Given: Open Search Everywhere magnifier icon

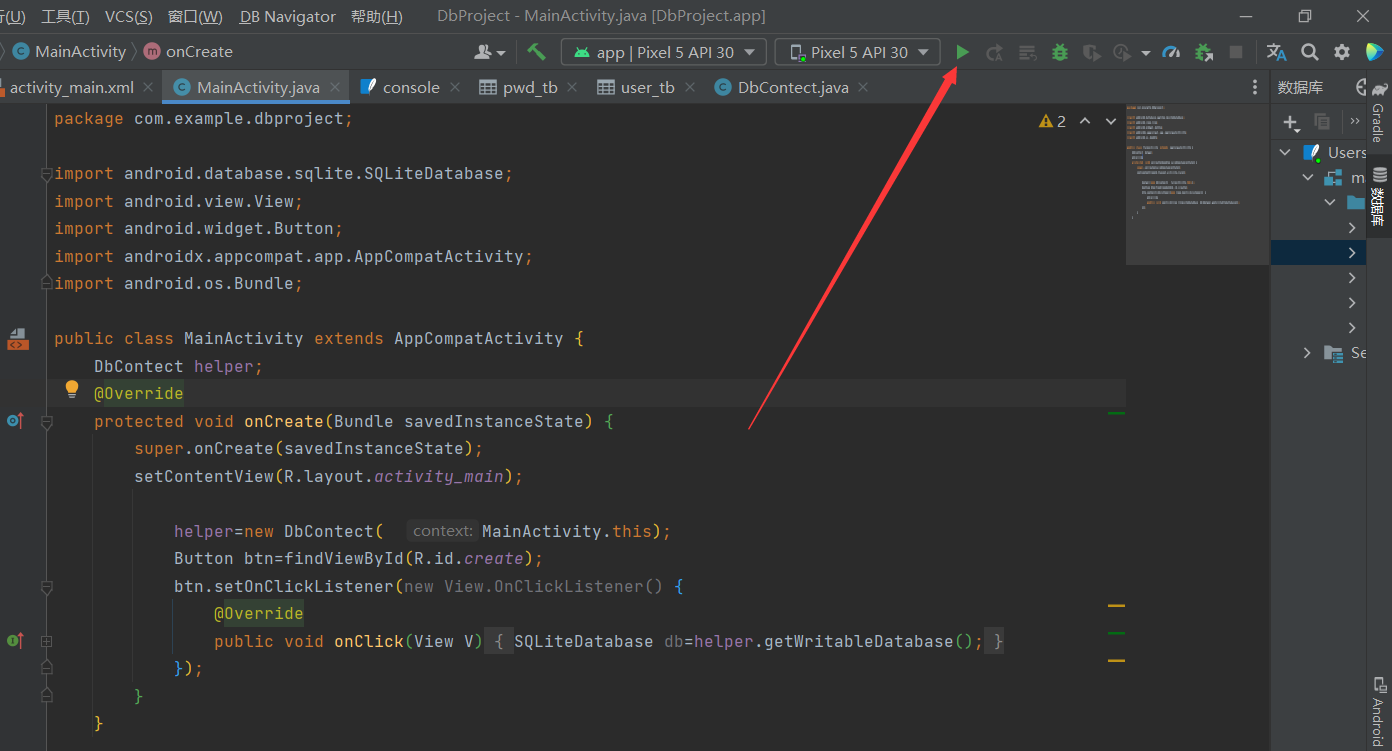Looking at the screenshot, I should [1310, 52].
